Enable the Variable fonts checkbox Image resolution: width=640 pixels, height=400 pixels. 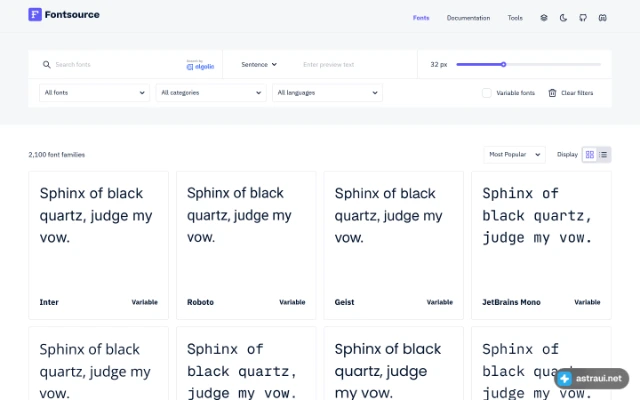click(x=487, y=93)
